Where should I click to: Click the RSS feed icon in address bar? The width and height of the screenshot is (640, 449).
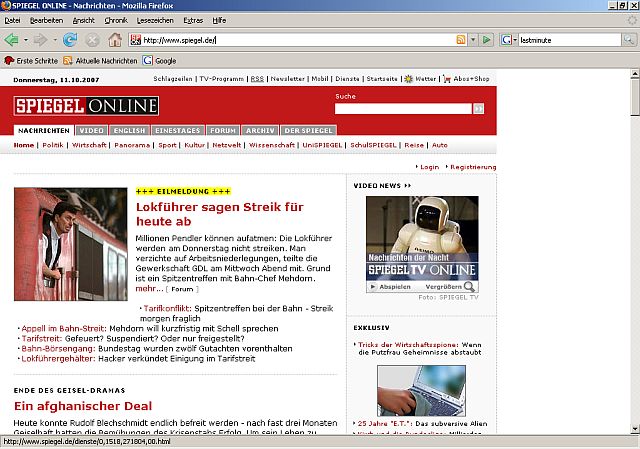click(460, 40)
